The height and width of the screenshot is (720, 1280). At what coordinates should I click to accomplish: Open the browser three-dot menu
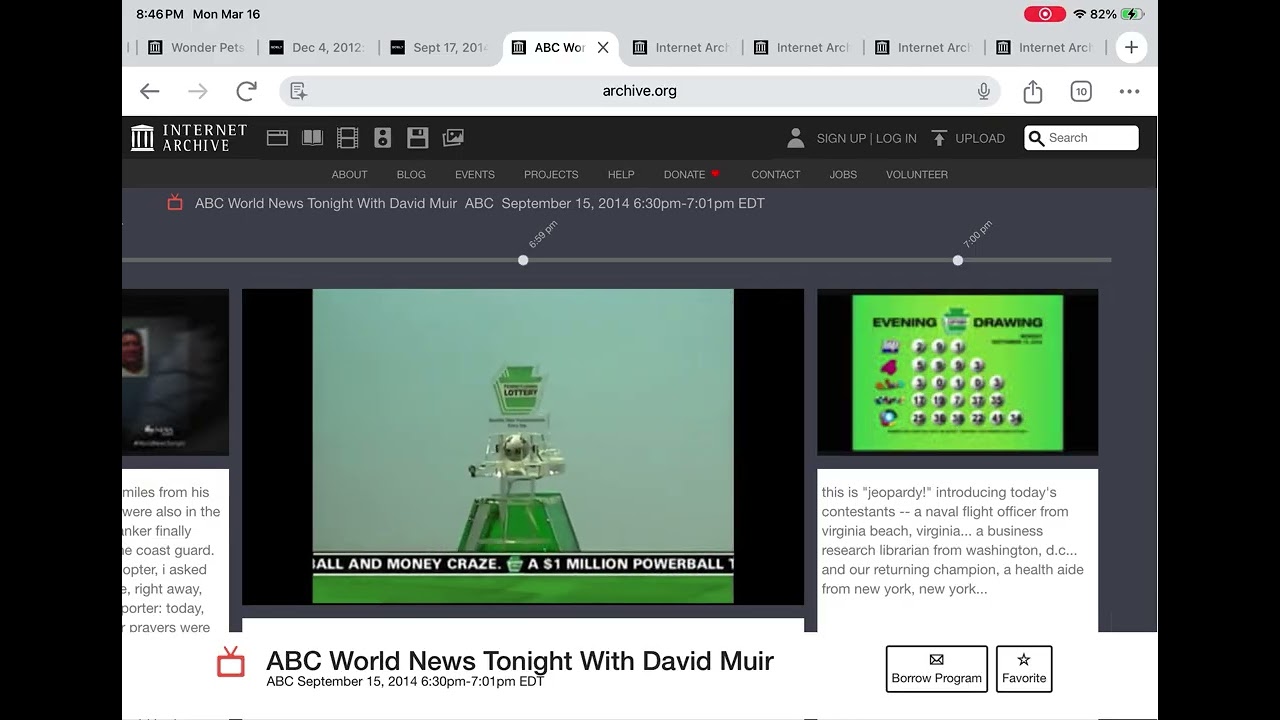(x=1129, y=91)
